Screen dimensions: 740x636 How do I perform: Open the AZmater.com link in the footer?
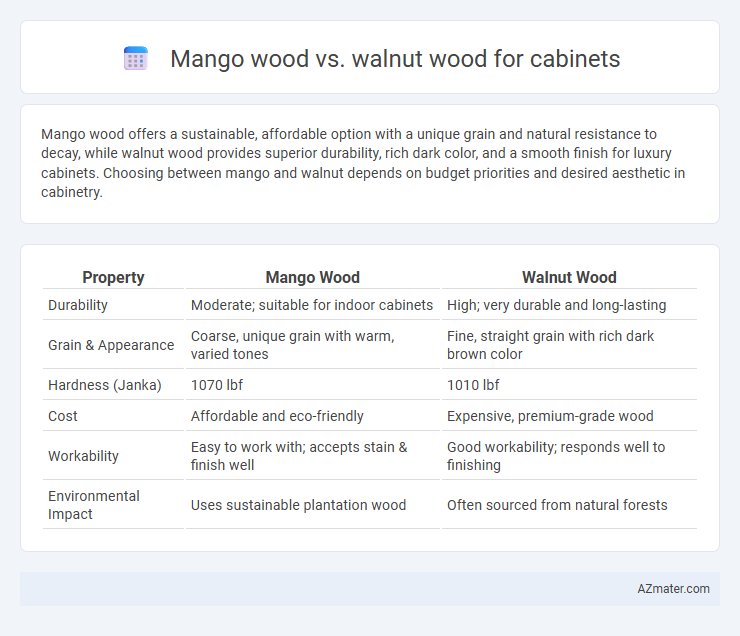[x=673, y=589]
